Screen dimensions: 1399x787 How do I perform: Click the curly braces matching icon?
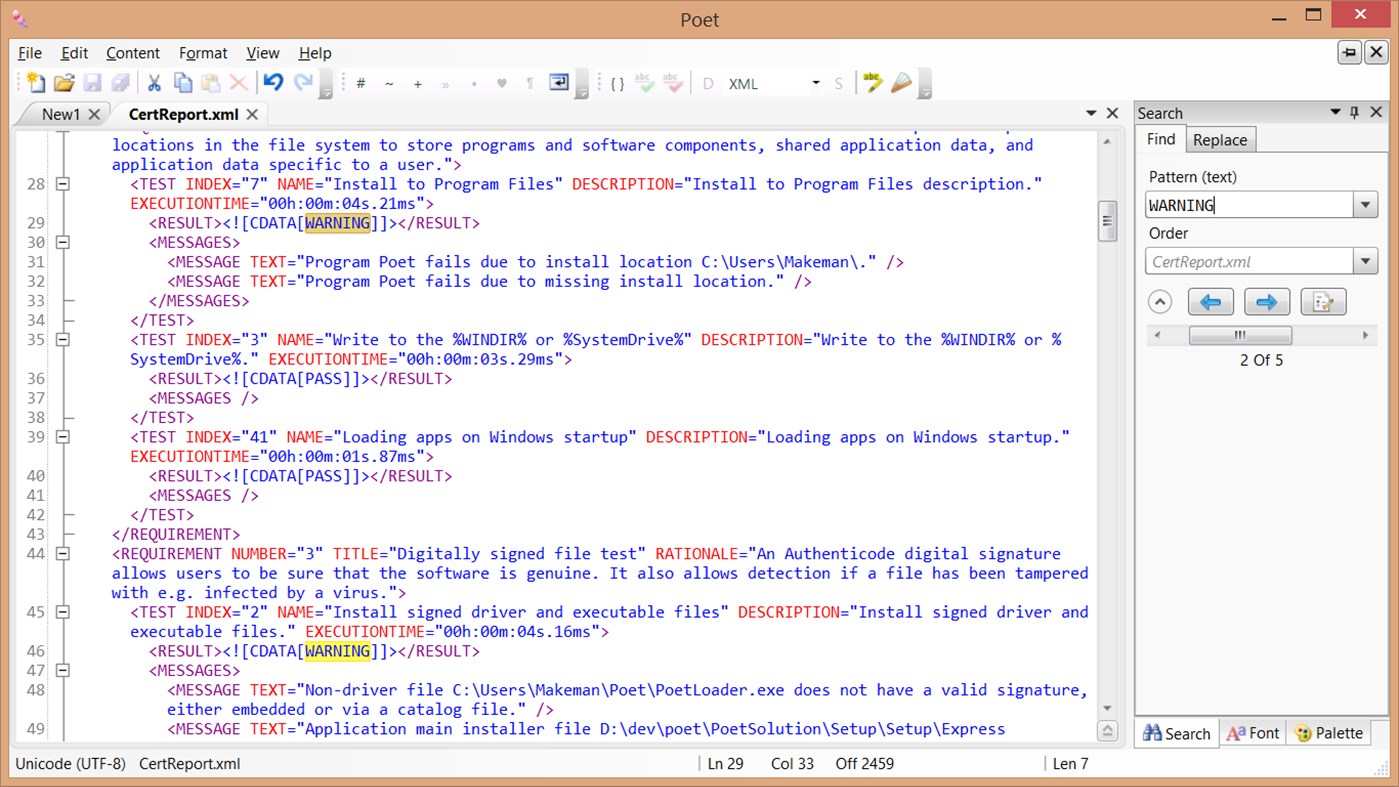point(617,83)
